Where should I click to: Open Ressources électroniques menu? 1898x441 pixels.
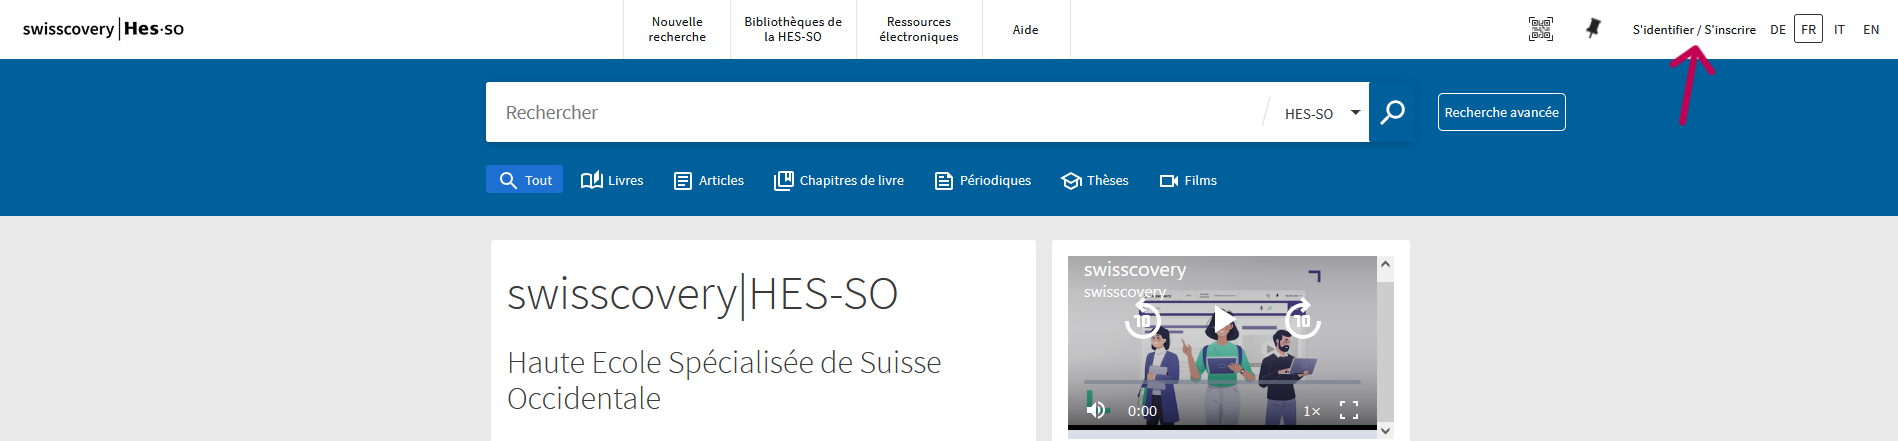(x=919, y=29)
